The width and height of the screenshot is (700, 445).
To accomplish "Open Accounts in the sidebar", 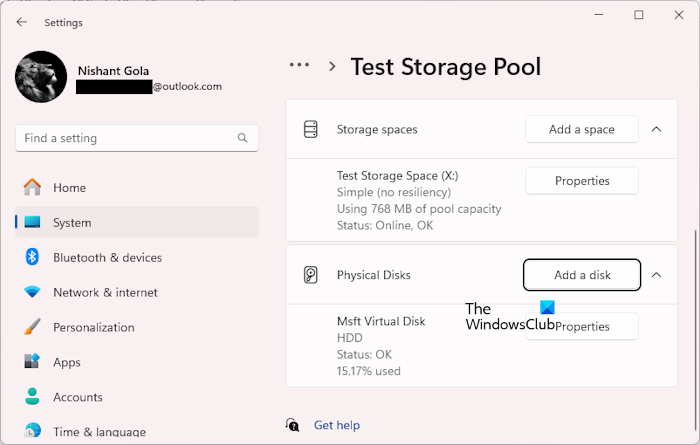I will [x=78, y=397].
